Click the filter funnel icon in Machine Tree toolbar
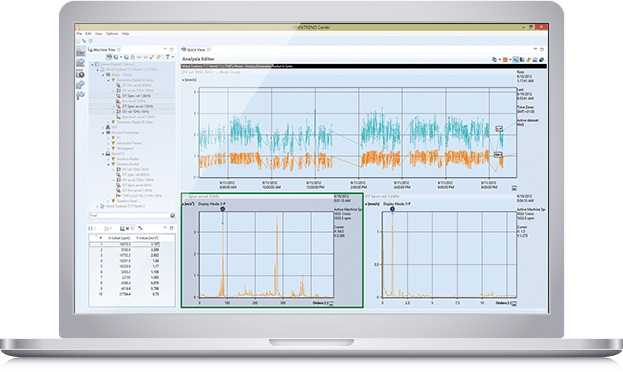The width and height of the screenshot is (623, 372). tap(168, 57)
